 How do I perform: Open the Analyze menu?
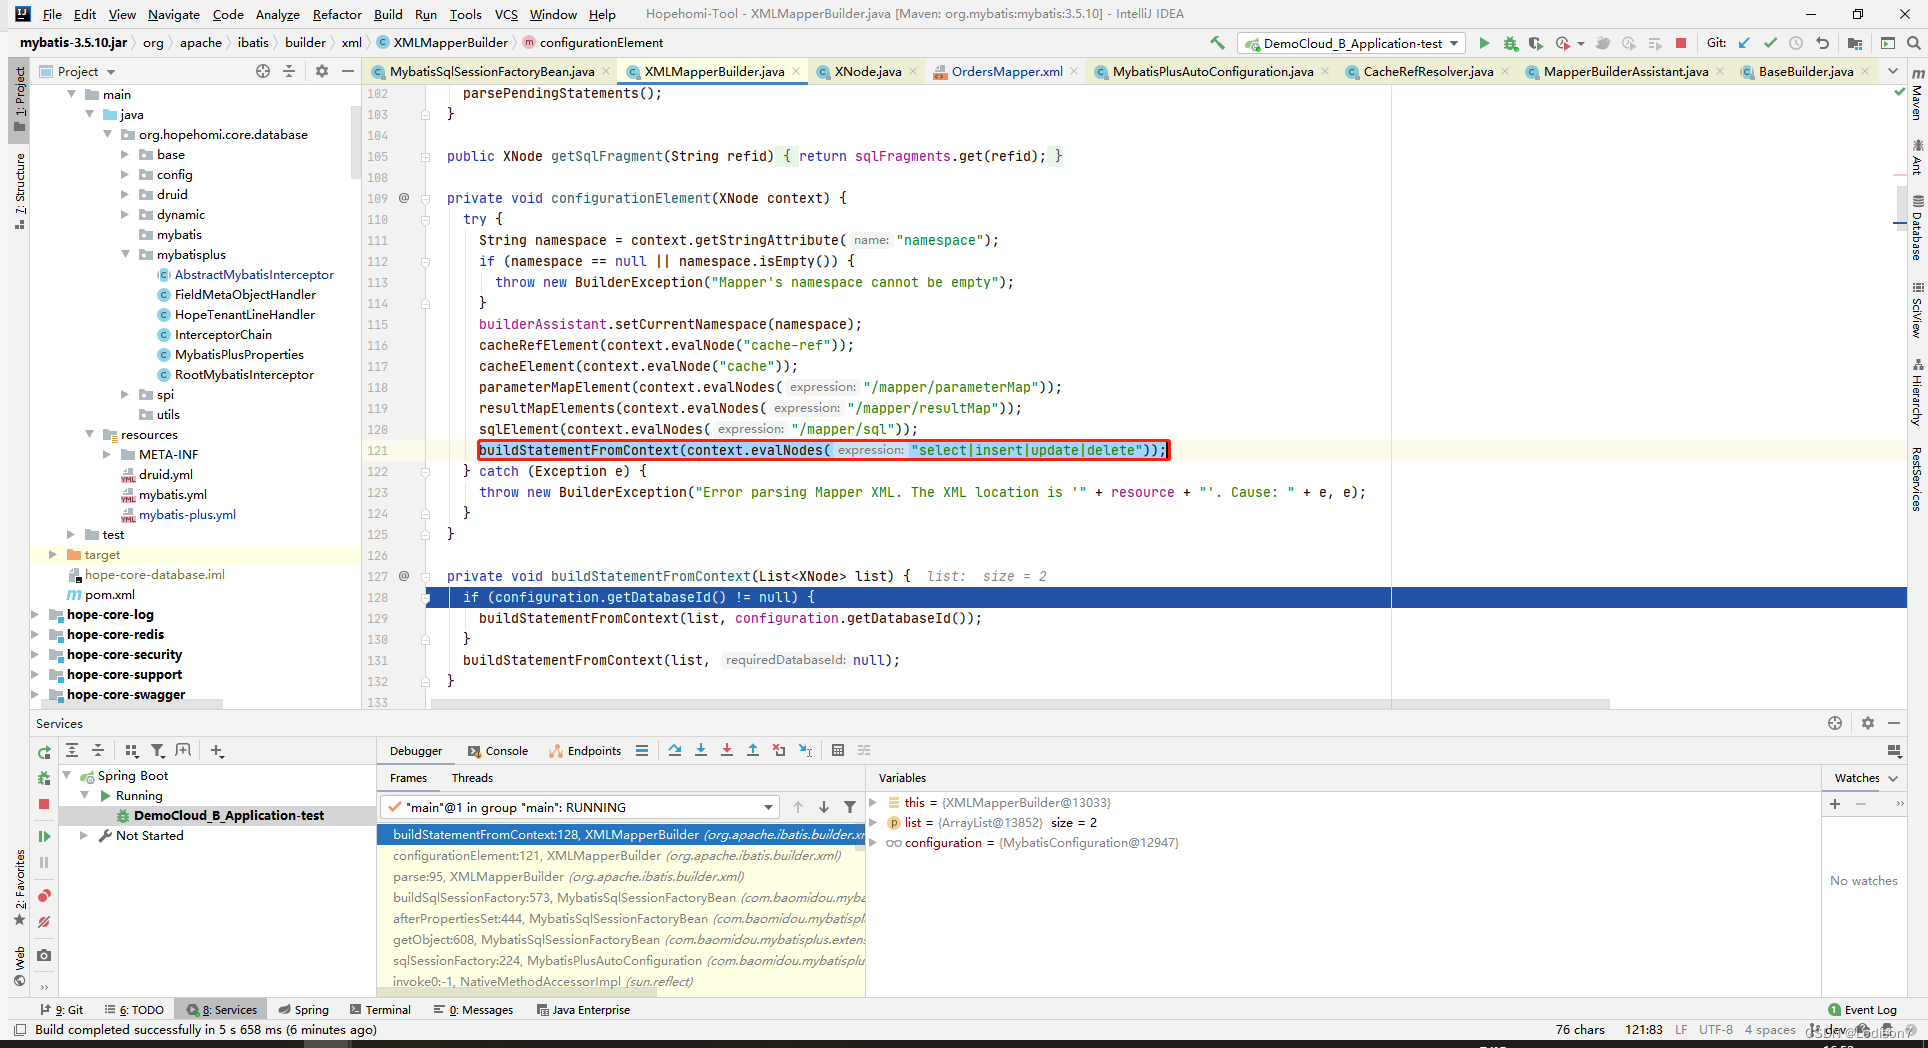click(277, 14)
